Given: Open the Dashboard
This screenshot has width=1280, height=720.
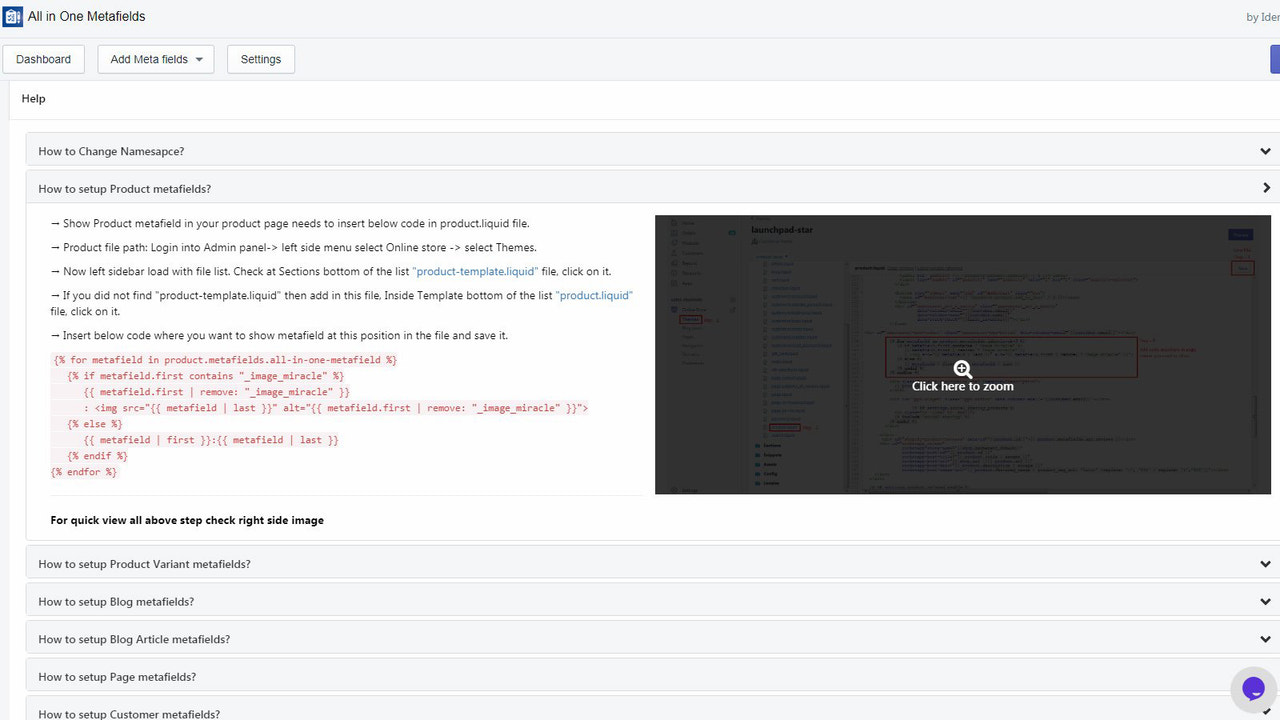Looking at the screenshot, I should click(43, 59).
